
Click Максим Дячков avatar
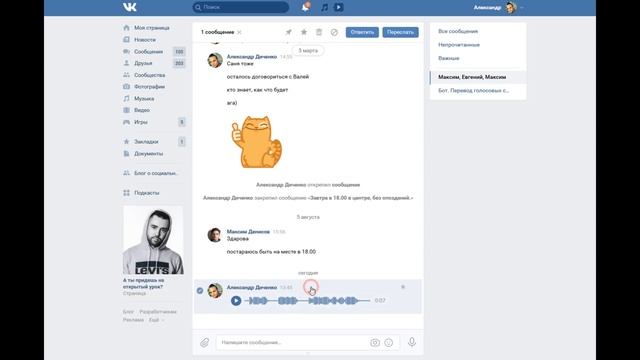point(215,235)
